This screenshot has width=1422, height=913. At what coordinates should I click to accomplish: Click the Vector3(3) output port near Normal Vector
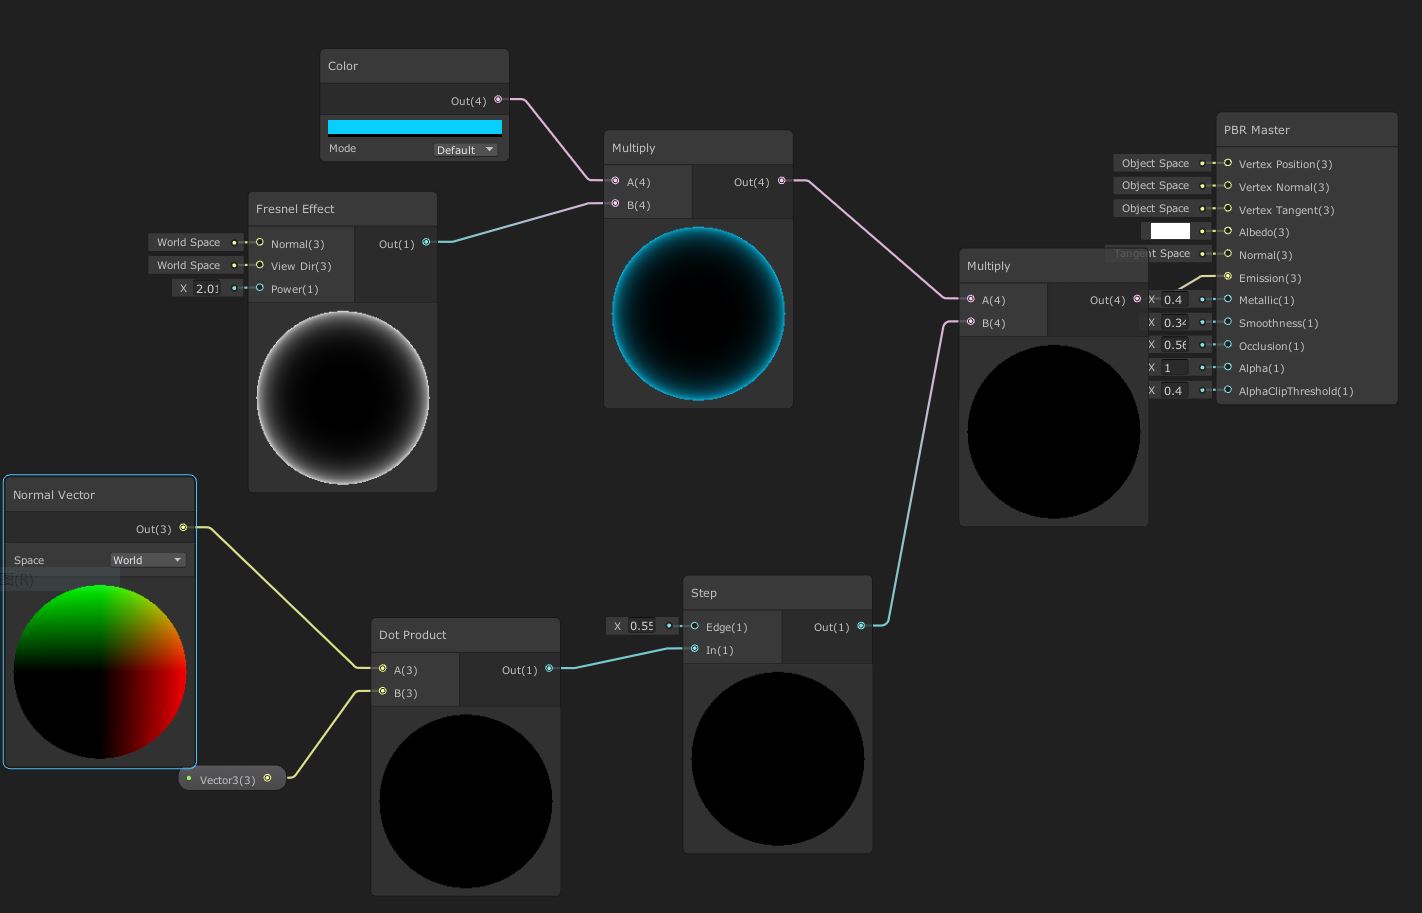(268, 778)
